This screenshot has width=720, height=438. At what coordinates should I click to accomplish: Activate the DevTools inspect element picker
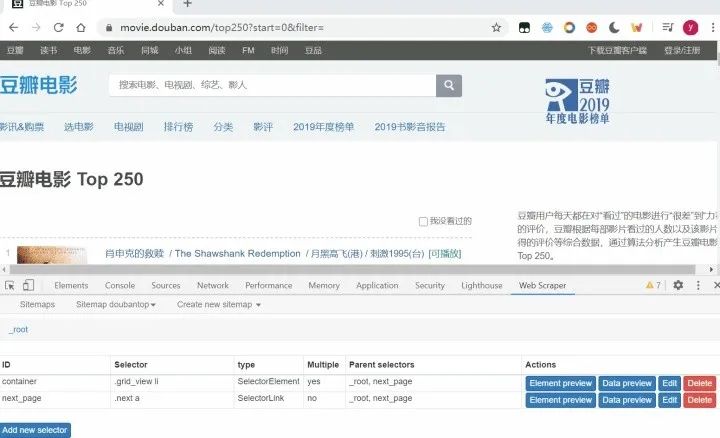pos(10,285)
